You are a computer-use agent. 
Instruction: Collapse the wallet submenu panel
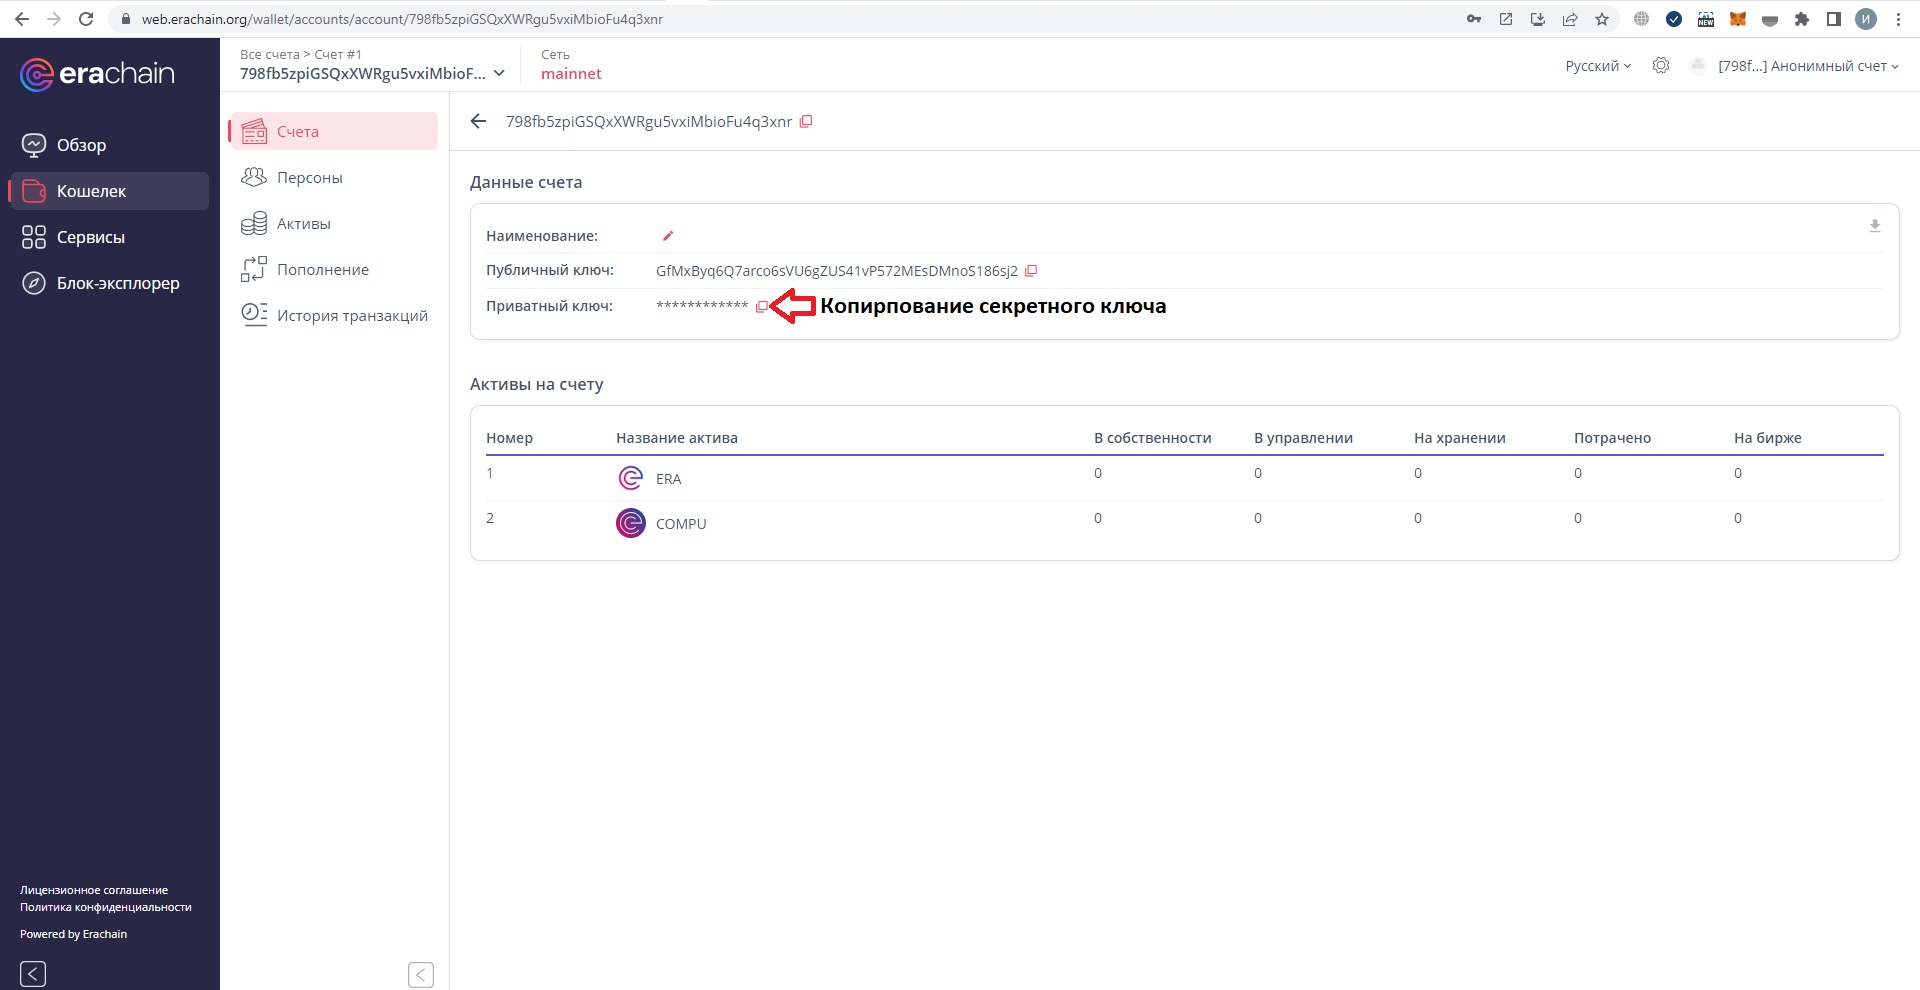click(421, 974)
